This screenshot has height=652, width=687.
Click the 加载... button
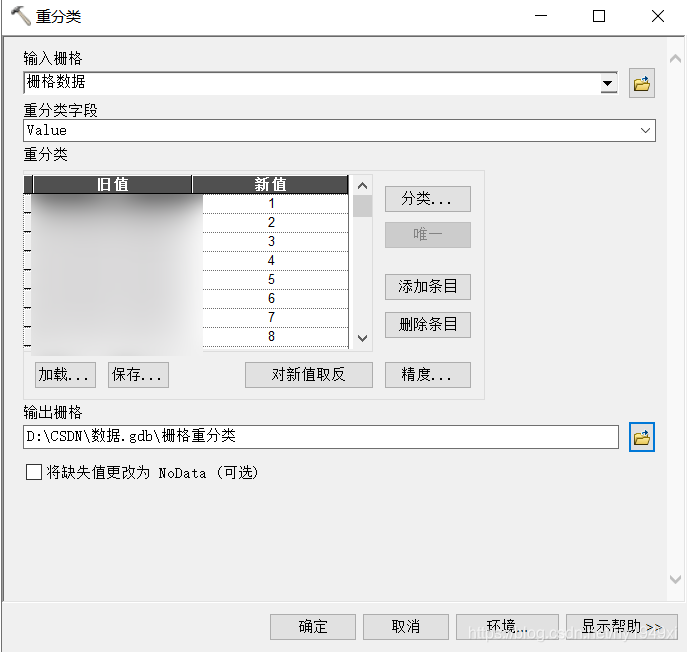point(65,375)
